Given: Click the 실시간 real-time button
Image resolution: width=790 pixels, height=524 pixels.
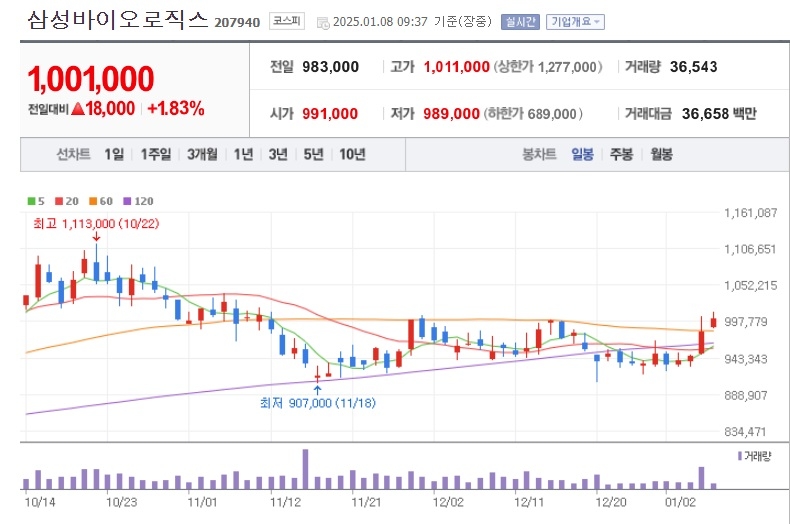Looking at the screenshot, I should click(x=520, y=22).
